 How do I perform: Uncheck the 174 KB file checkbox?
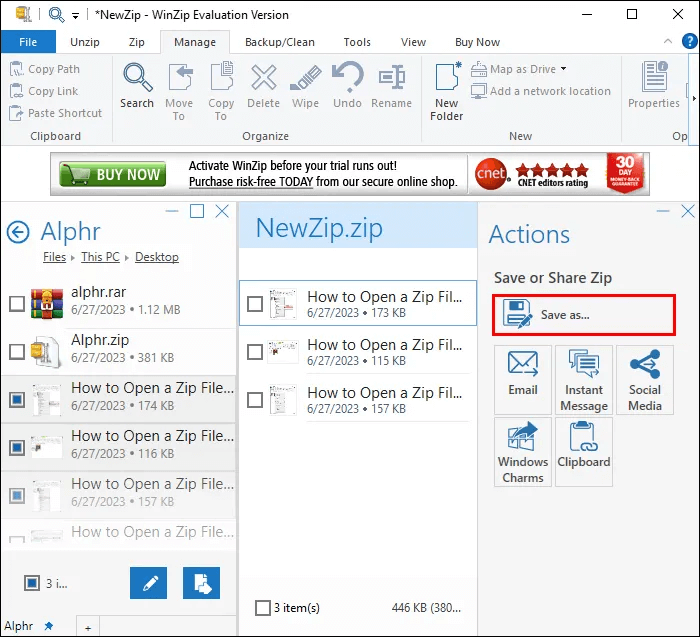tap(17, 399)
